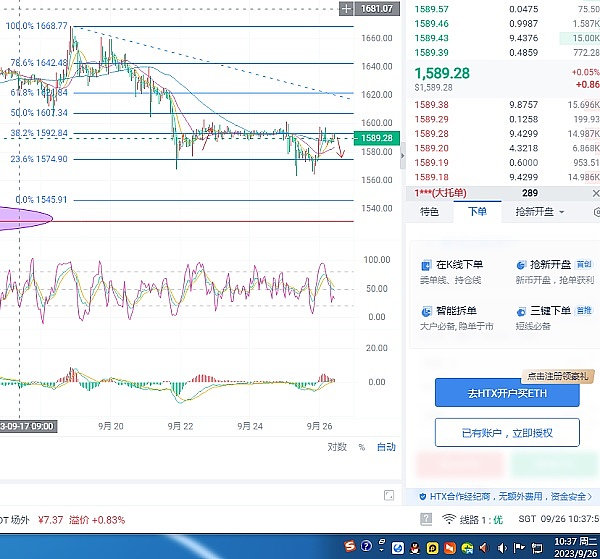Click 去HTX开户买ETH button
Image resolution: width=600 pixels, height=559 pixels.
coord(507,393)
